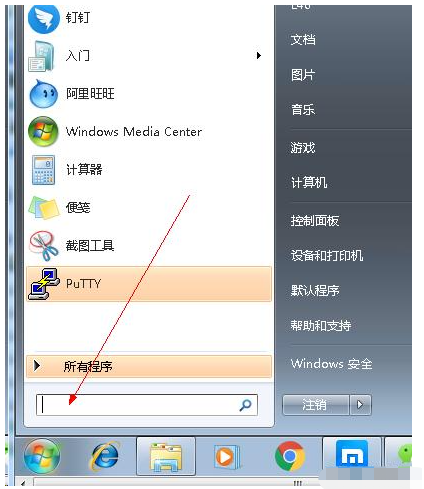Open 控制面板 control panel
Screen dimensions: 424x489
tap(315, 221)
